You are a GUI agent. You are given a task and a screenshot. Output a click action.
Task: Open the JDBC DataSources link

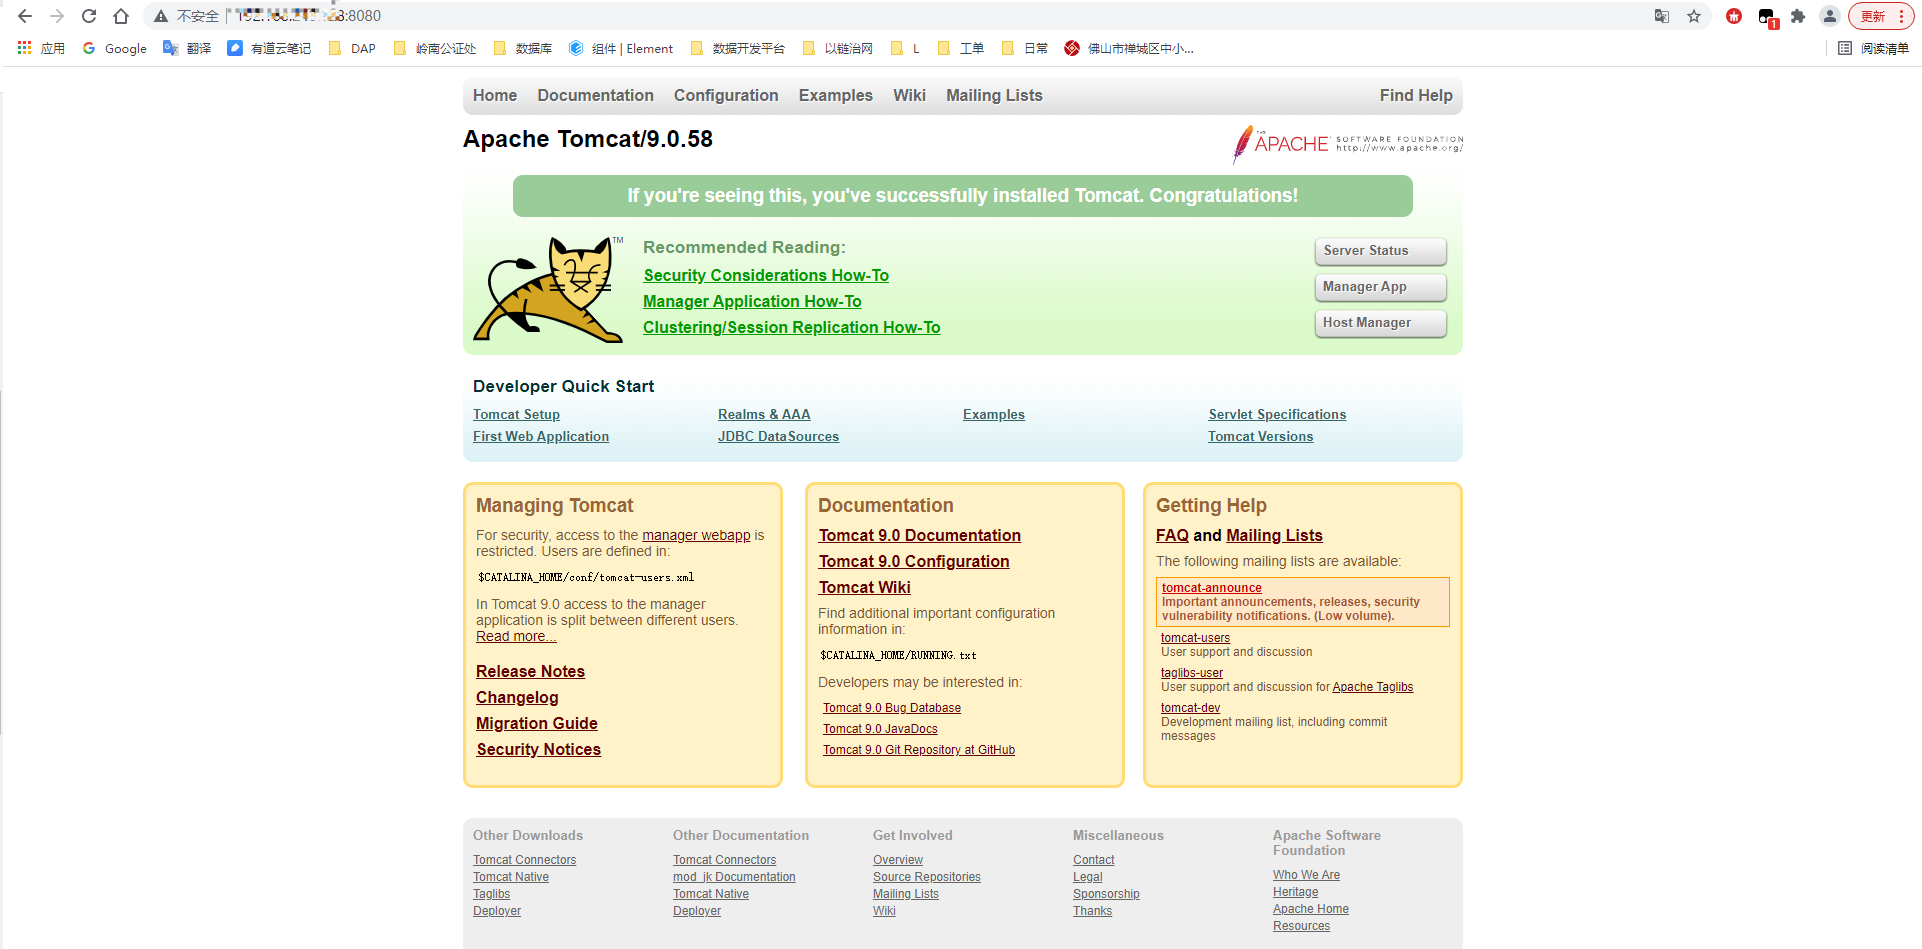[x=778, y=437]
